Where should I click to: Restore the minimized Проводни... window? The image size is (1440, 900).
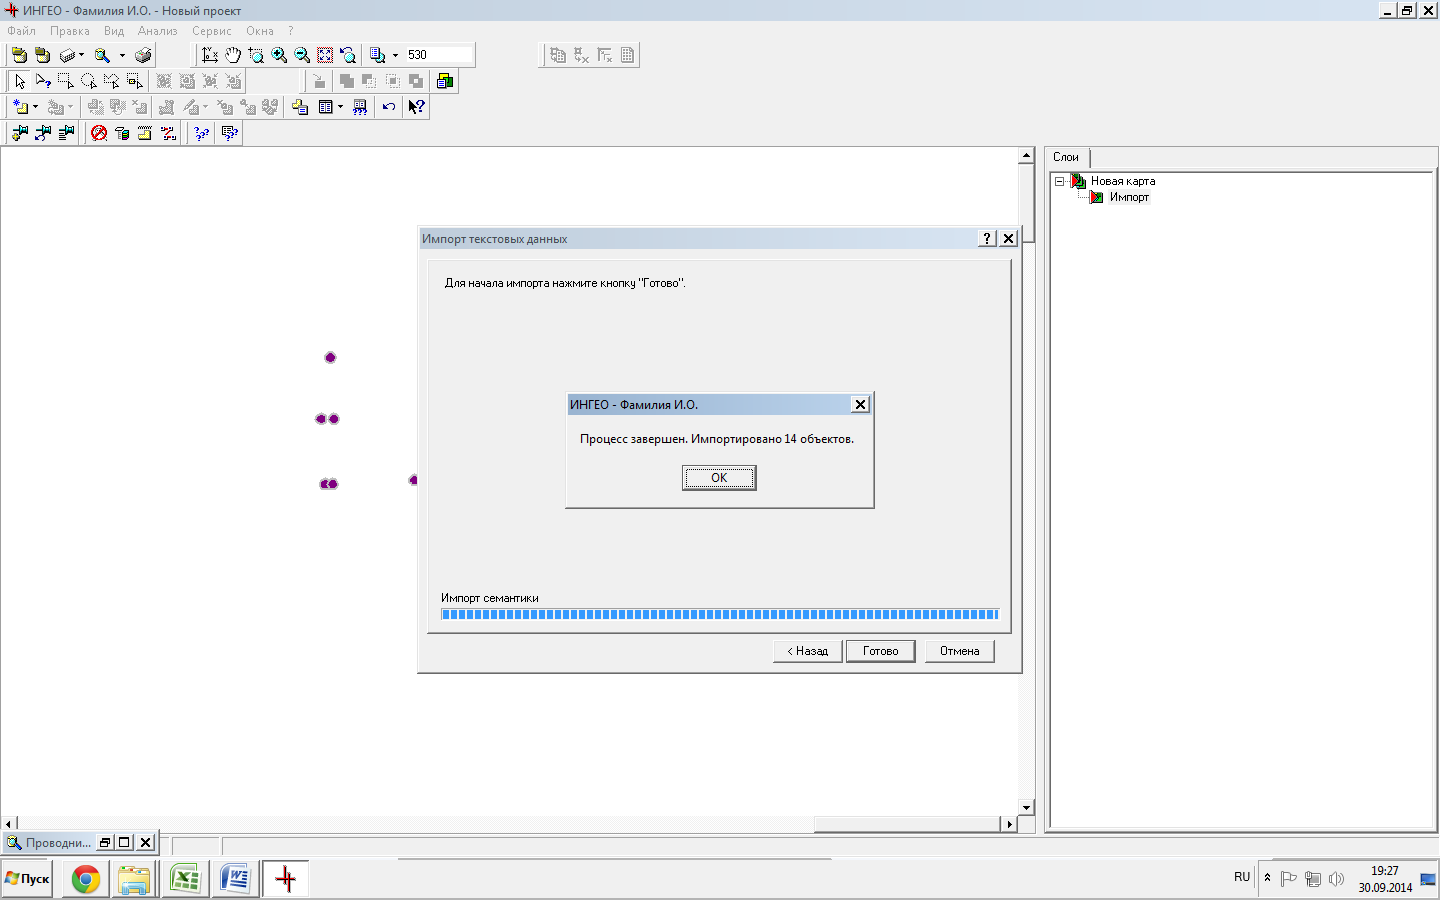pos(105,843)
